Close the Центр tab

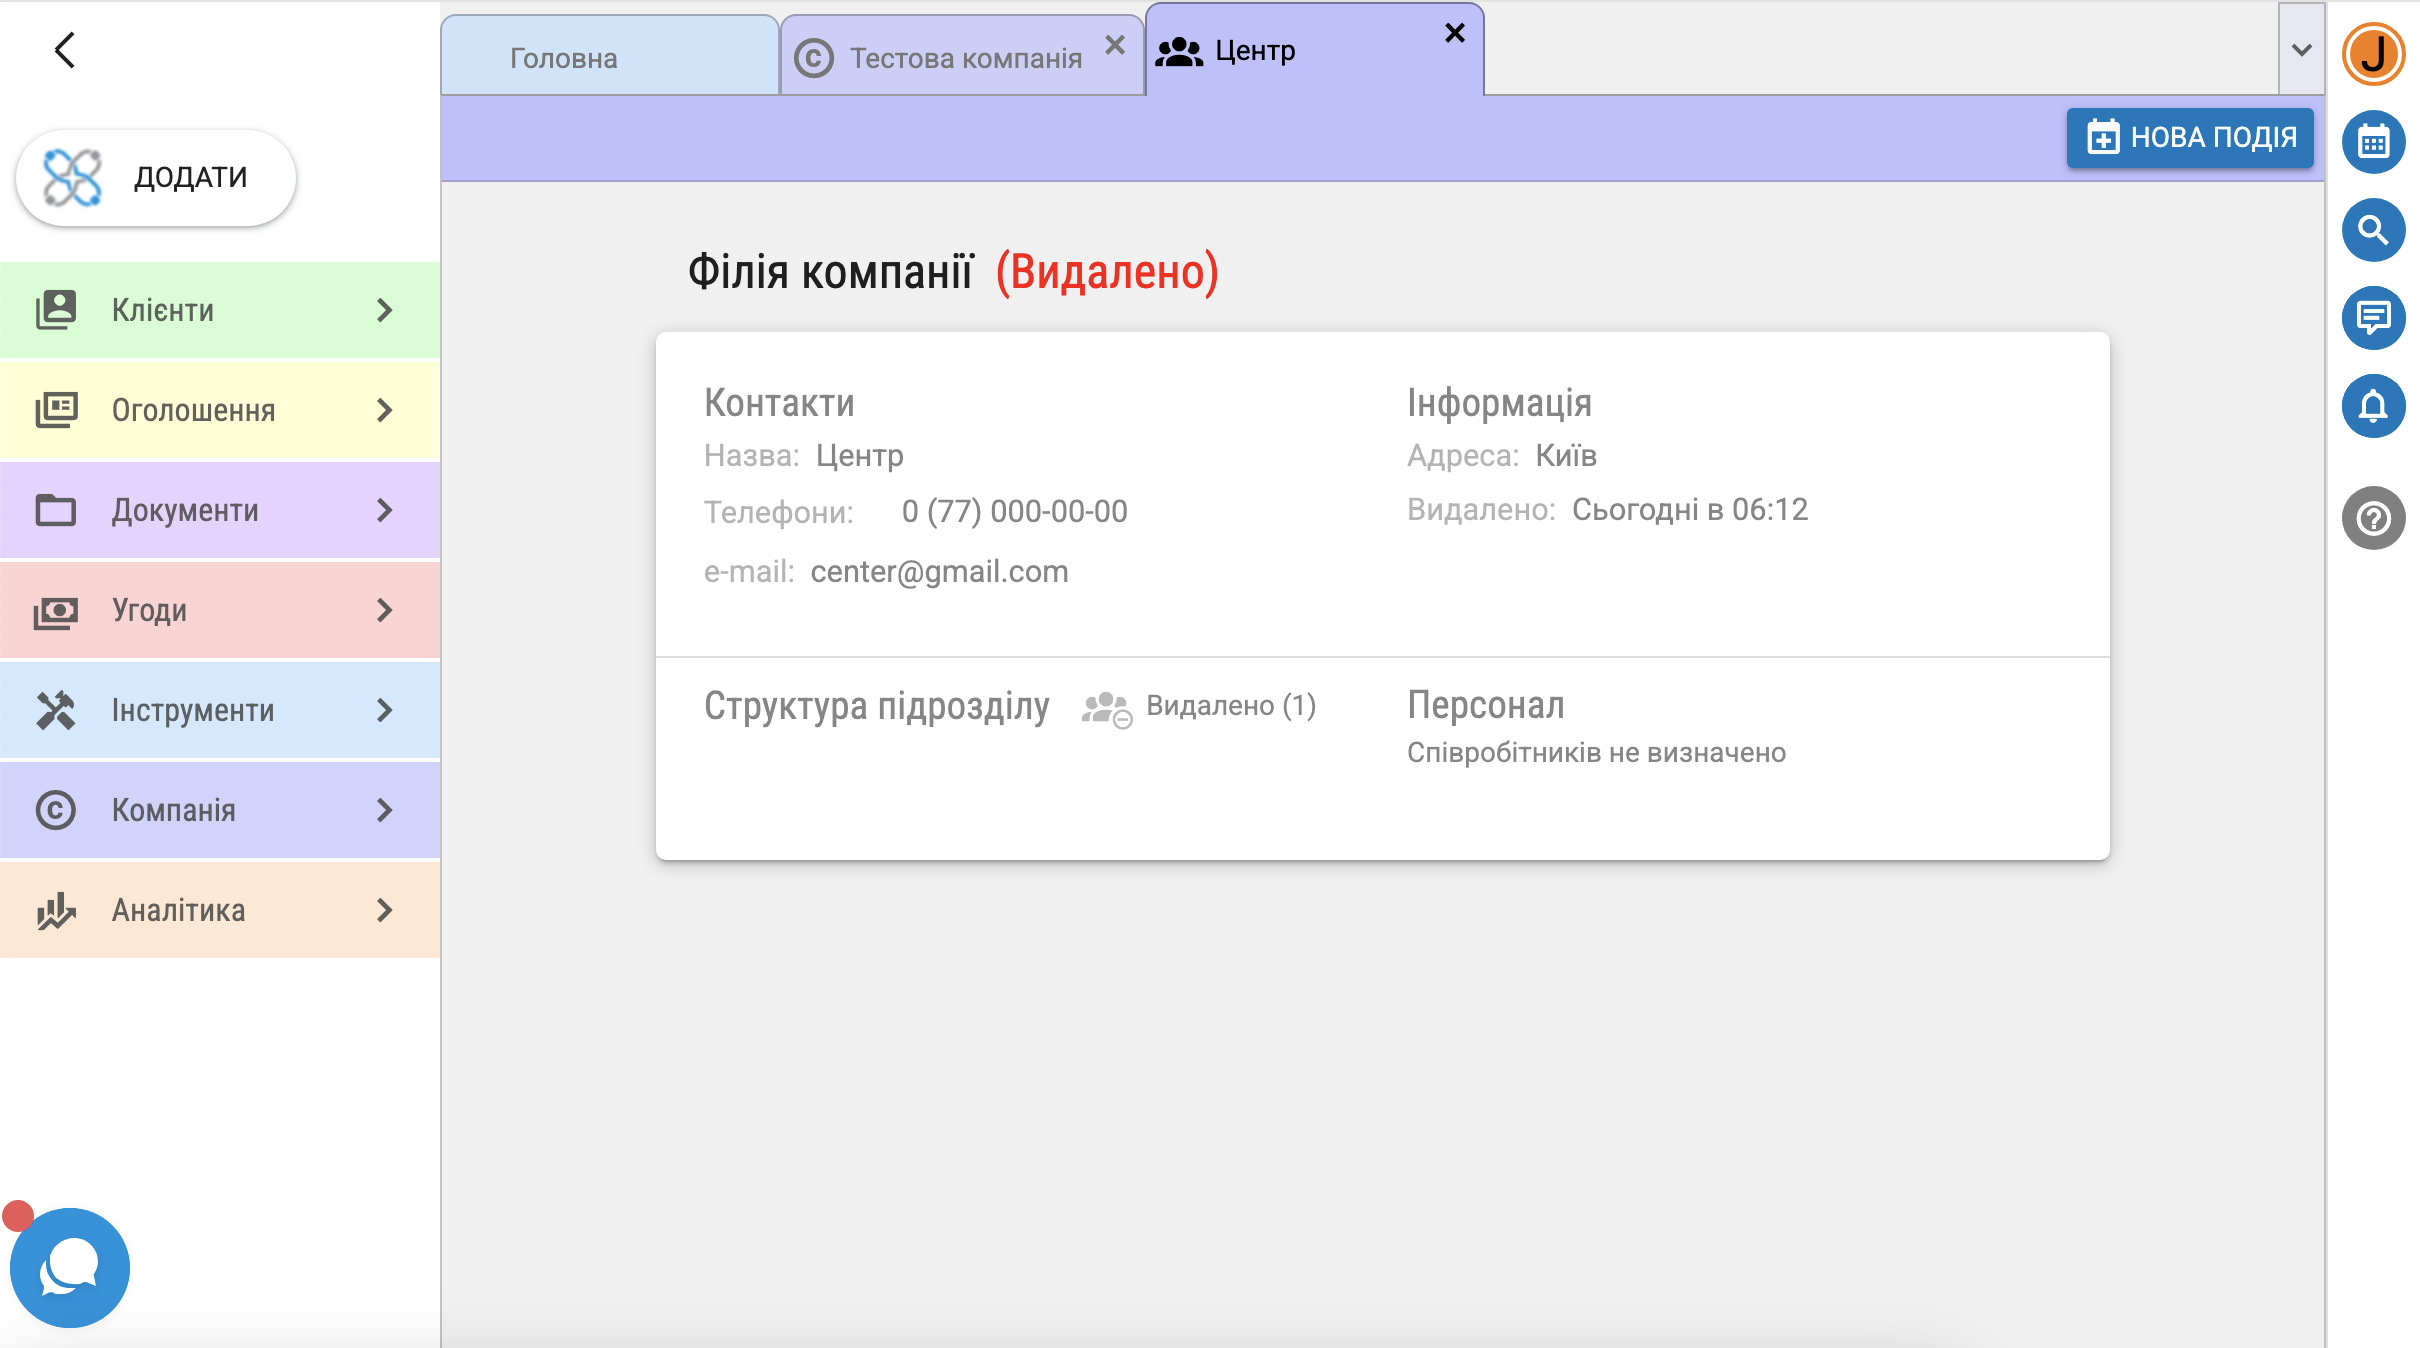(1455, 33)
